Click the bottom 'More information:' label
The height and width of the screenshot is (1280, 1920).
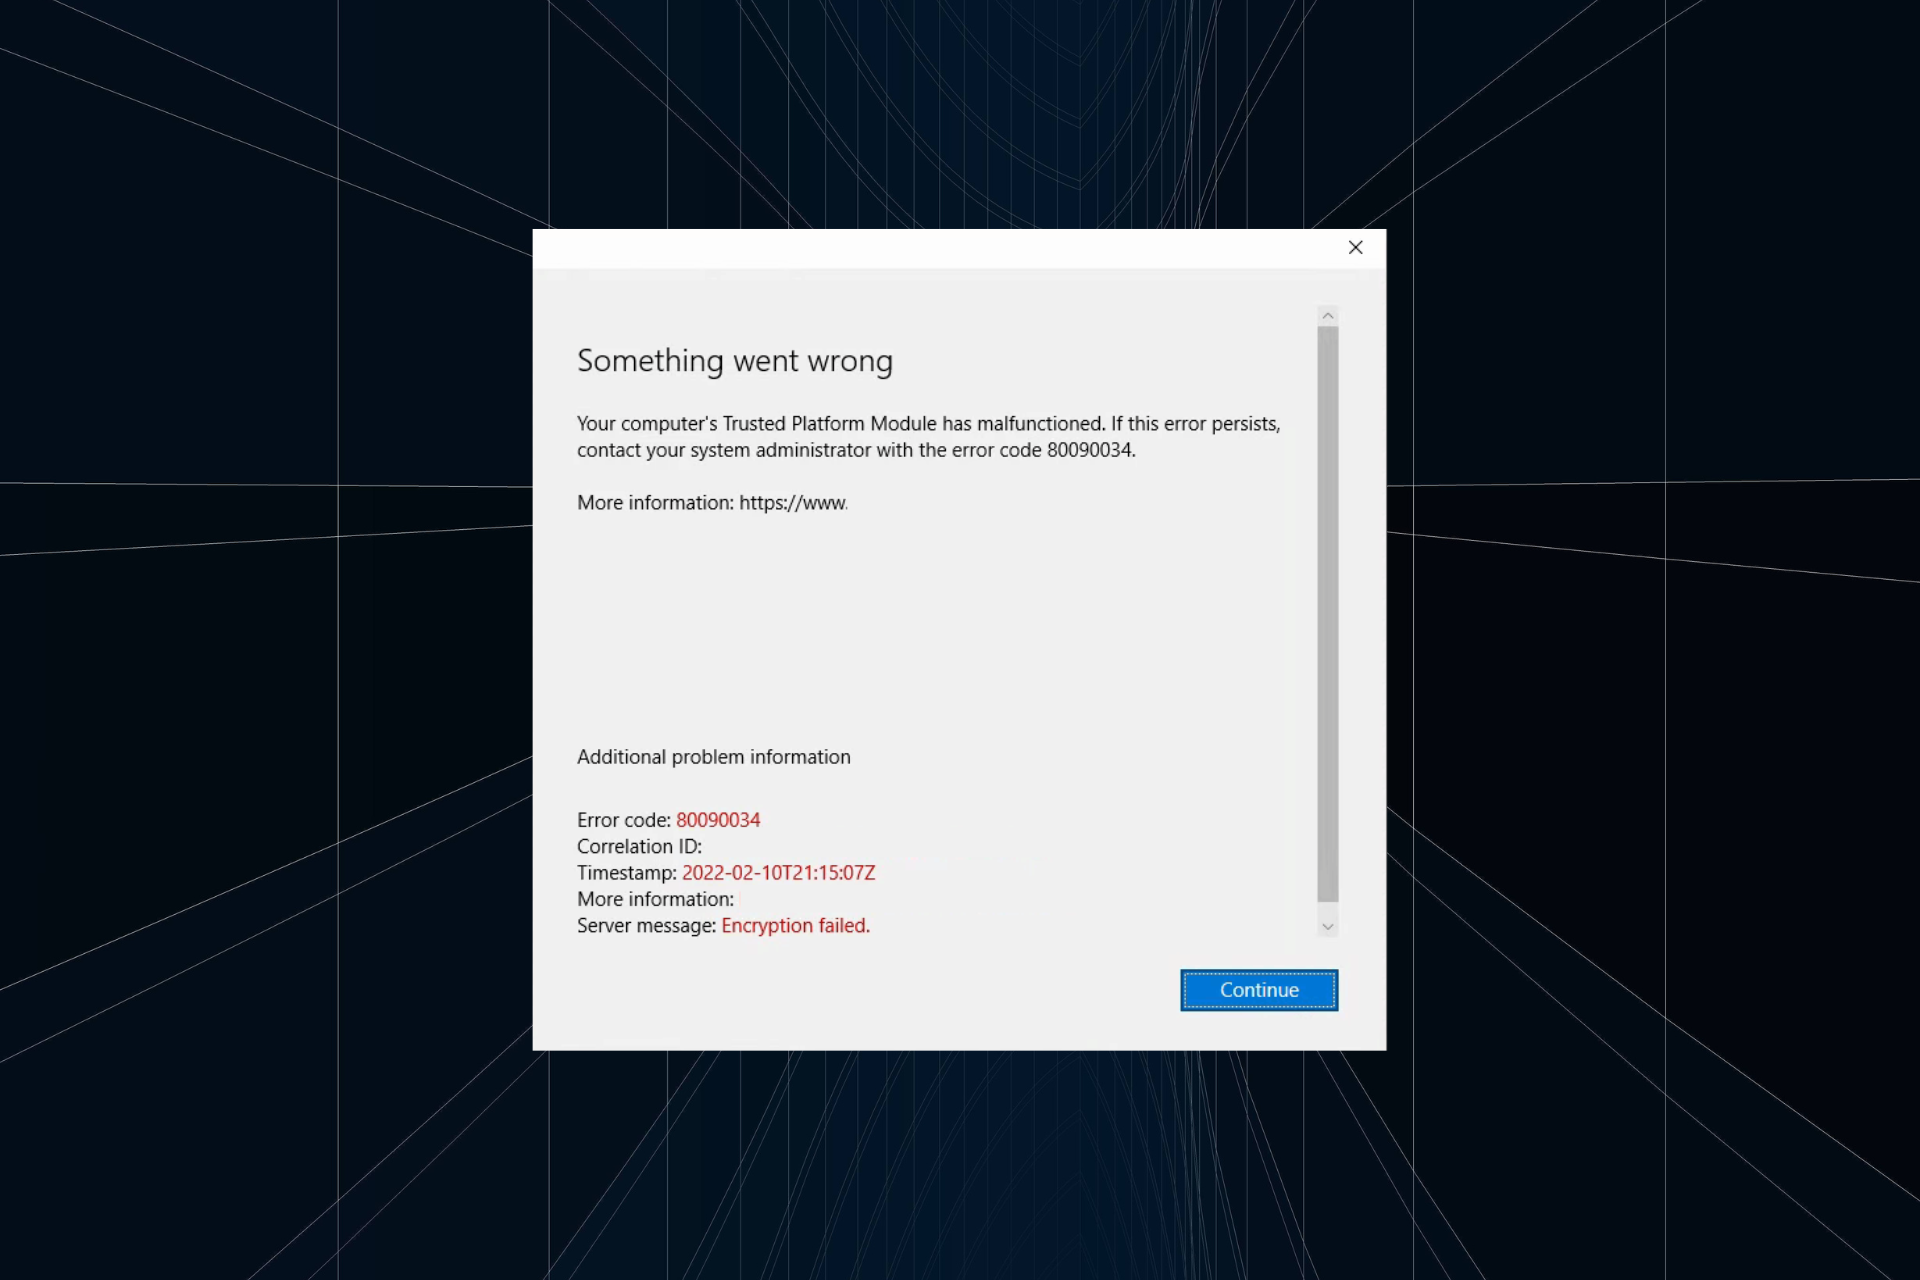(x=656, y=899)
